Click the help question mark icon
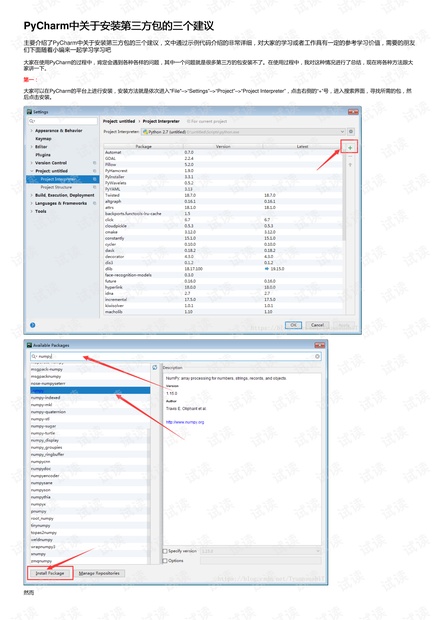Image resolution: width=440 pixels, height=620 pixels. [x=32, y=325]
